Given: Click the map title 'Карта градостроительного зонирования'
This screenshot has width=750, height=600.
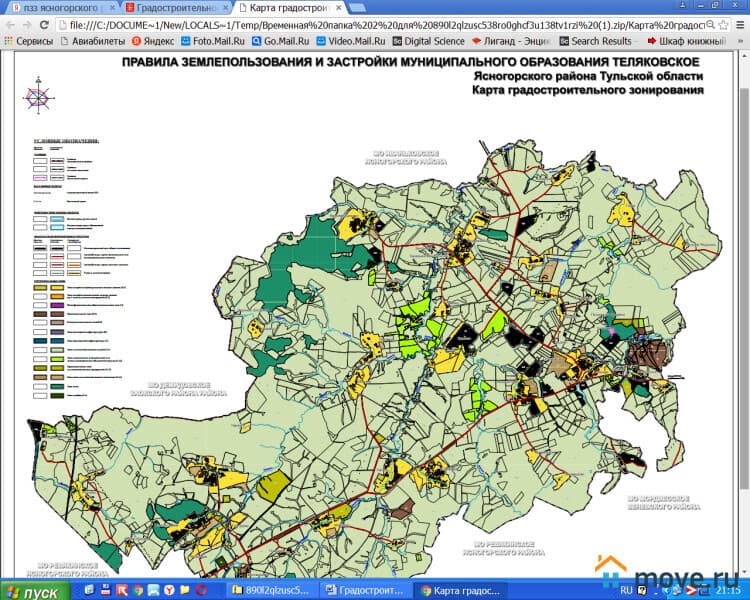Looking at the screenshot, I should pos(588,90).
